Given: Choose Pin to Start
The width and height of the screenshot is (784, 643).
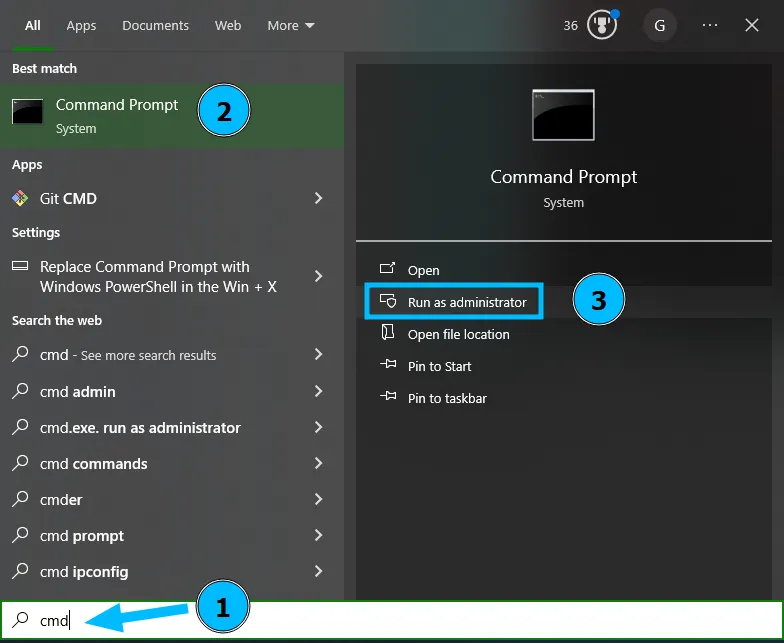Looking at the screenshot, I should 564,366.
